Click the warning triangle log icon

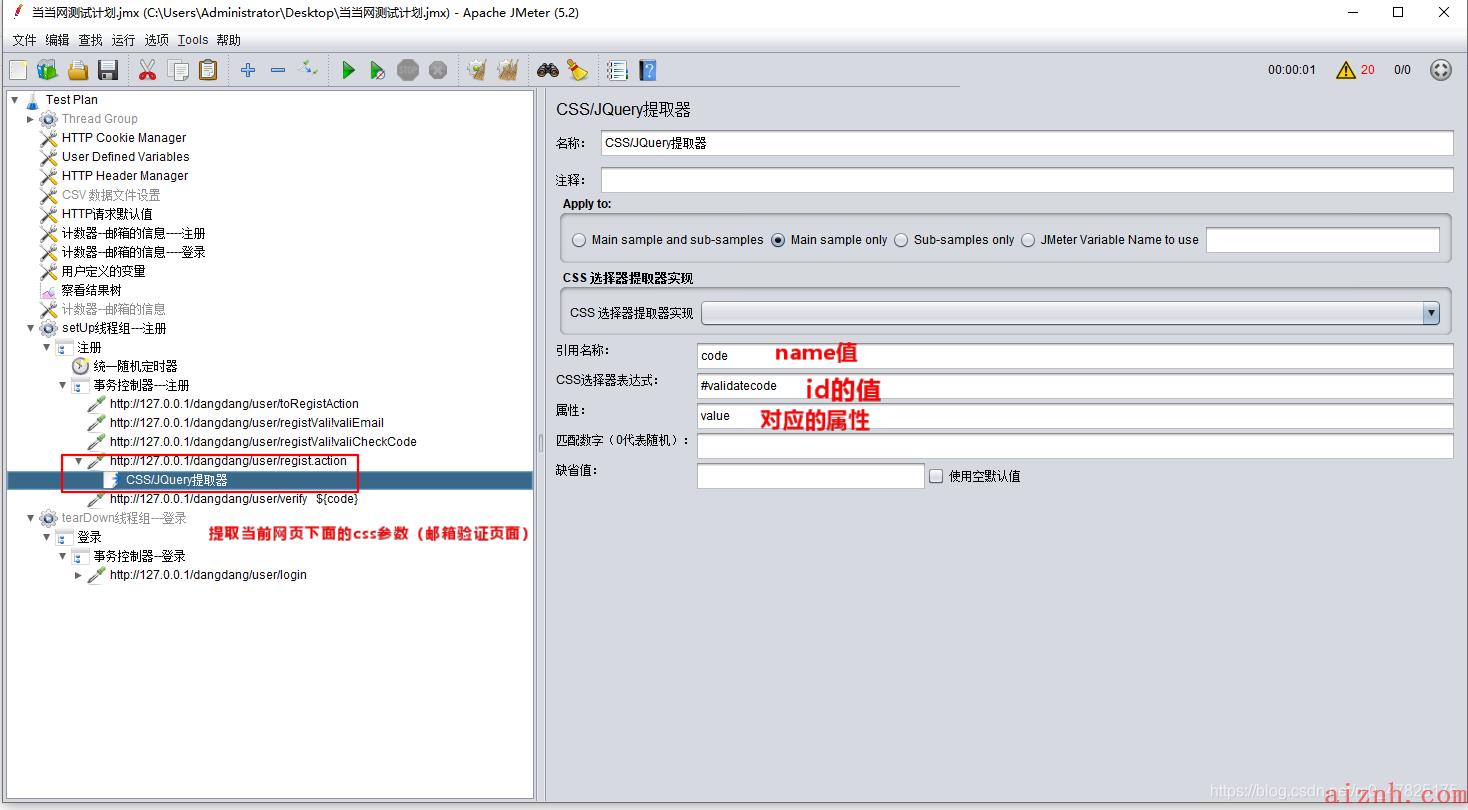(1346, 70)
